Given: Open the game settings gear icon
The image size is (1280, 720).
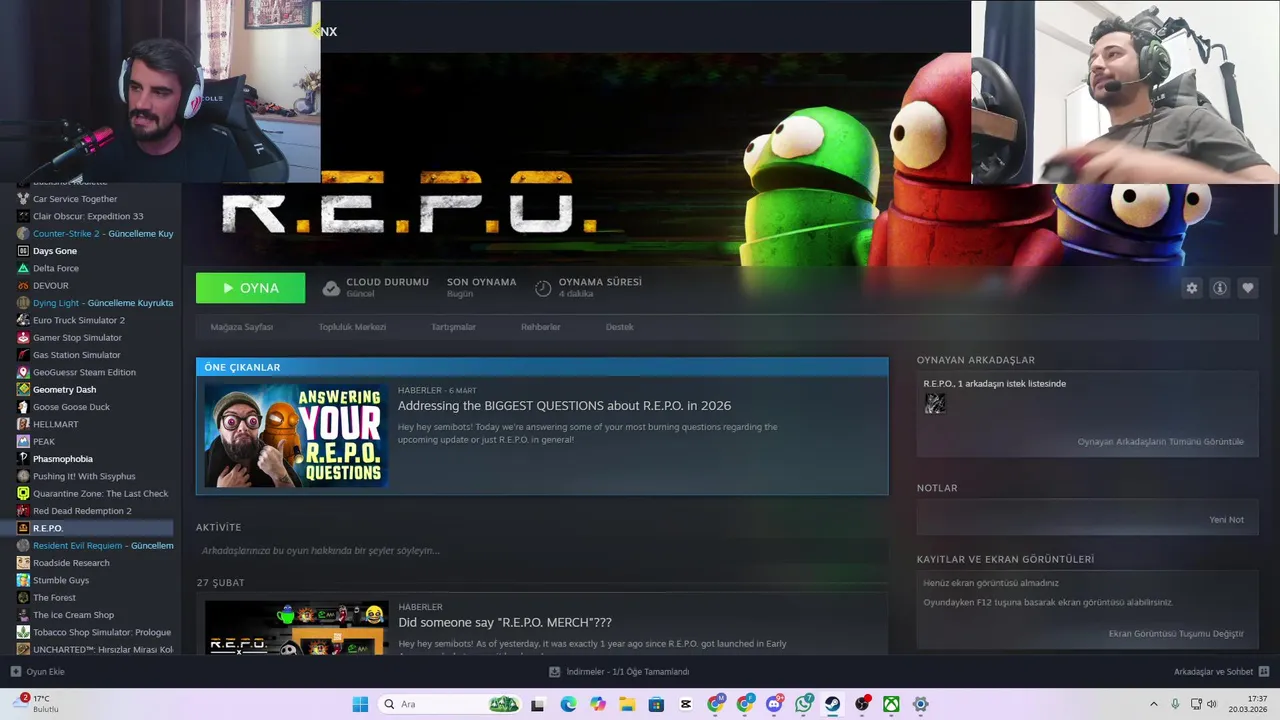Looking at the screenshot, I should 1191,288.
